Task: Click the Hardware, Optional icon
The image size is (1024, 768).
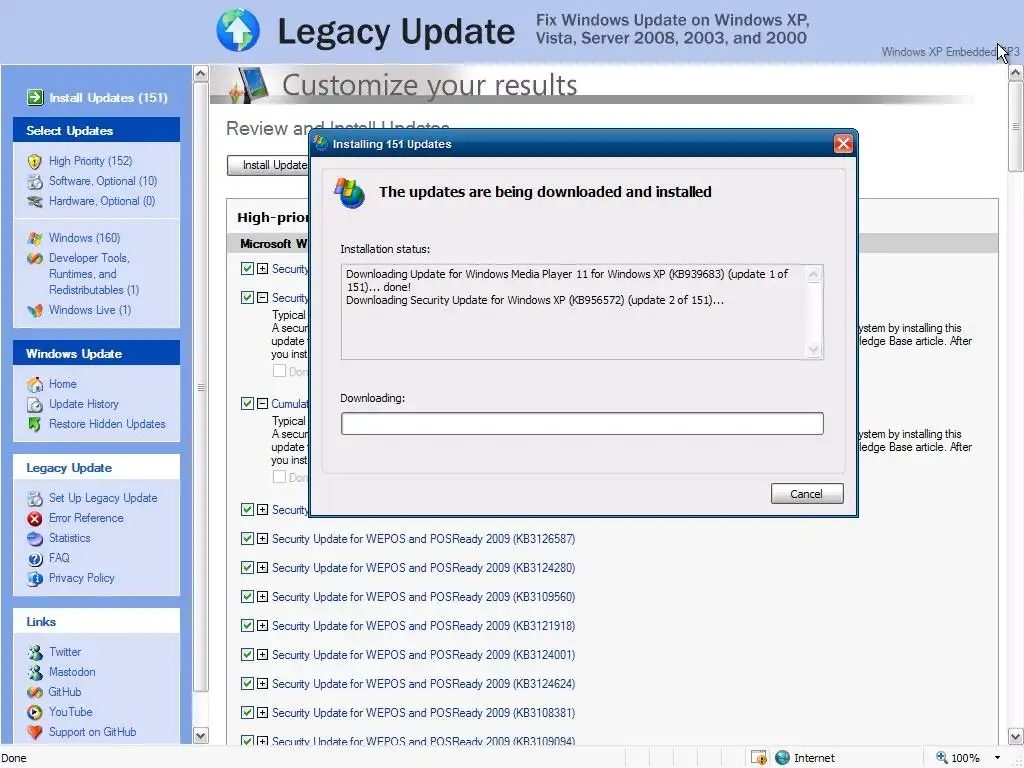Action: click(35, 202)
